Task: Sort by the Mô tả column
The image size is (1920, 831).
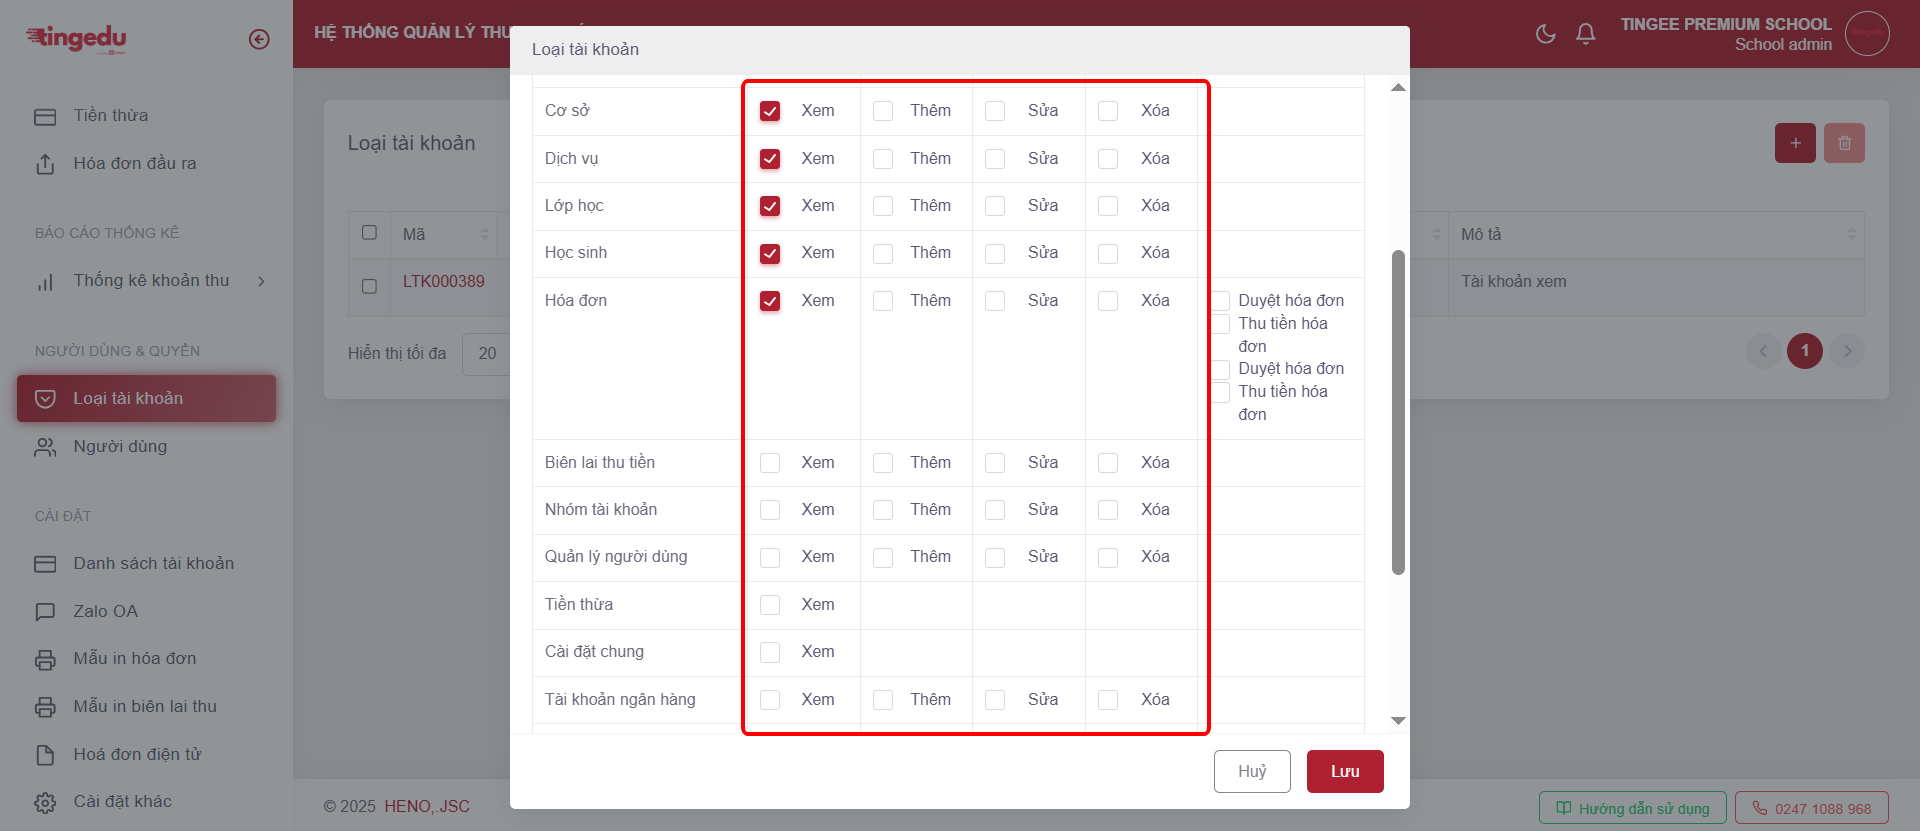Action: 1850,234
